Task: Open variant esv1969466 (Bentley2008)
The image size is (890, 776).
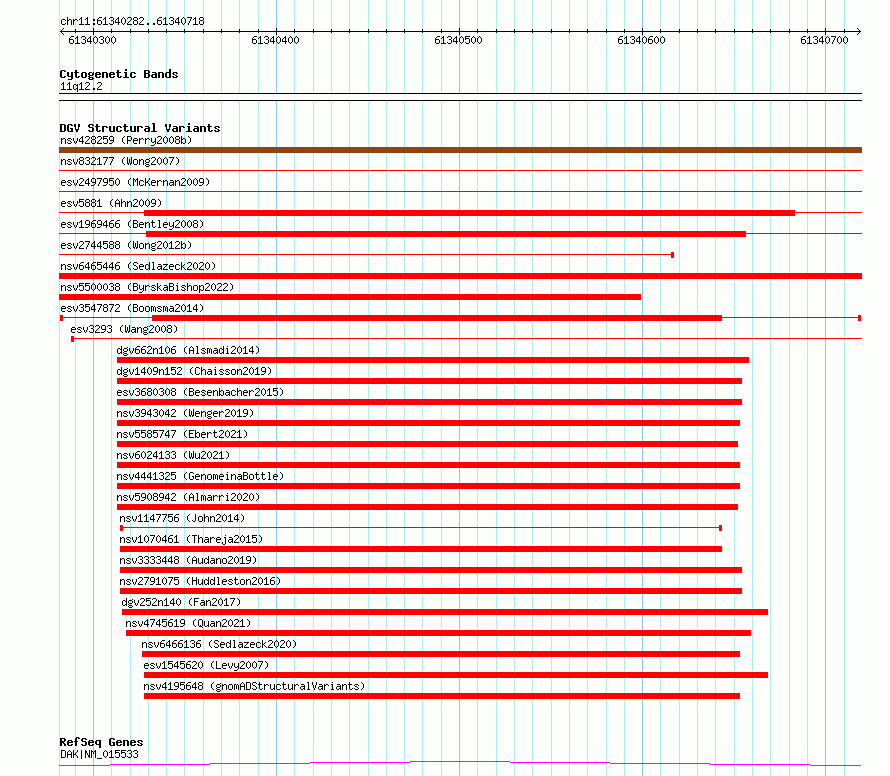Action: (132, 224)
